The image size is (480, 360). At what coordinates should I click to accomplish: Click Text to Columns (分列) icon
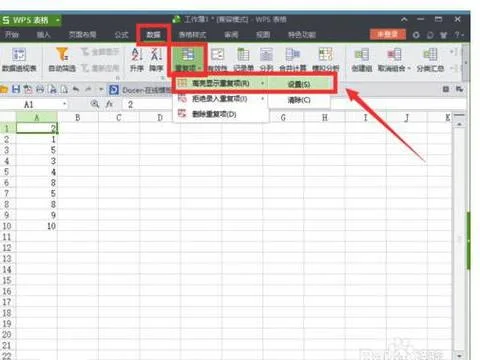[266, 60]
